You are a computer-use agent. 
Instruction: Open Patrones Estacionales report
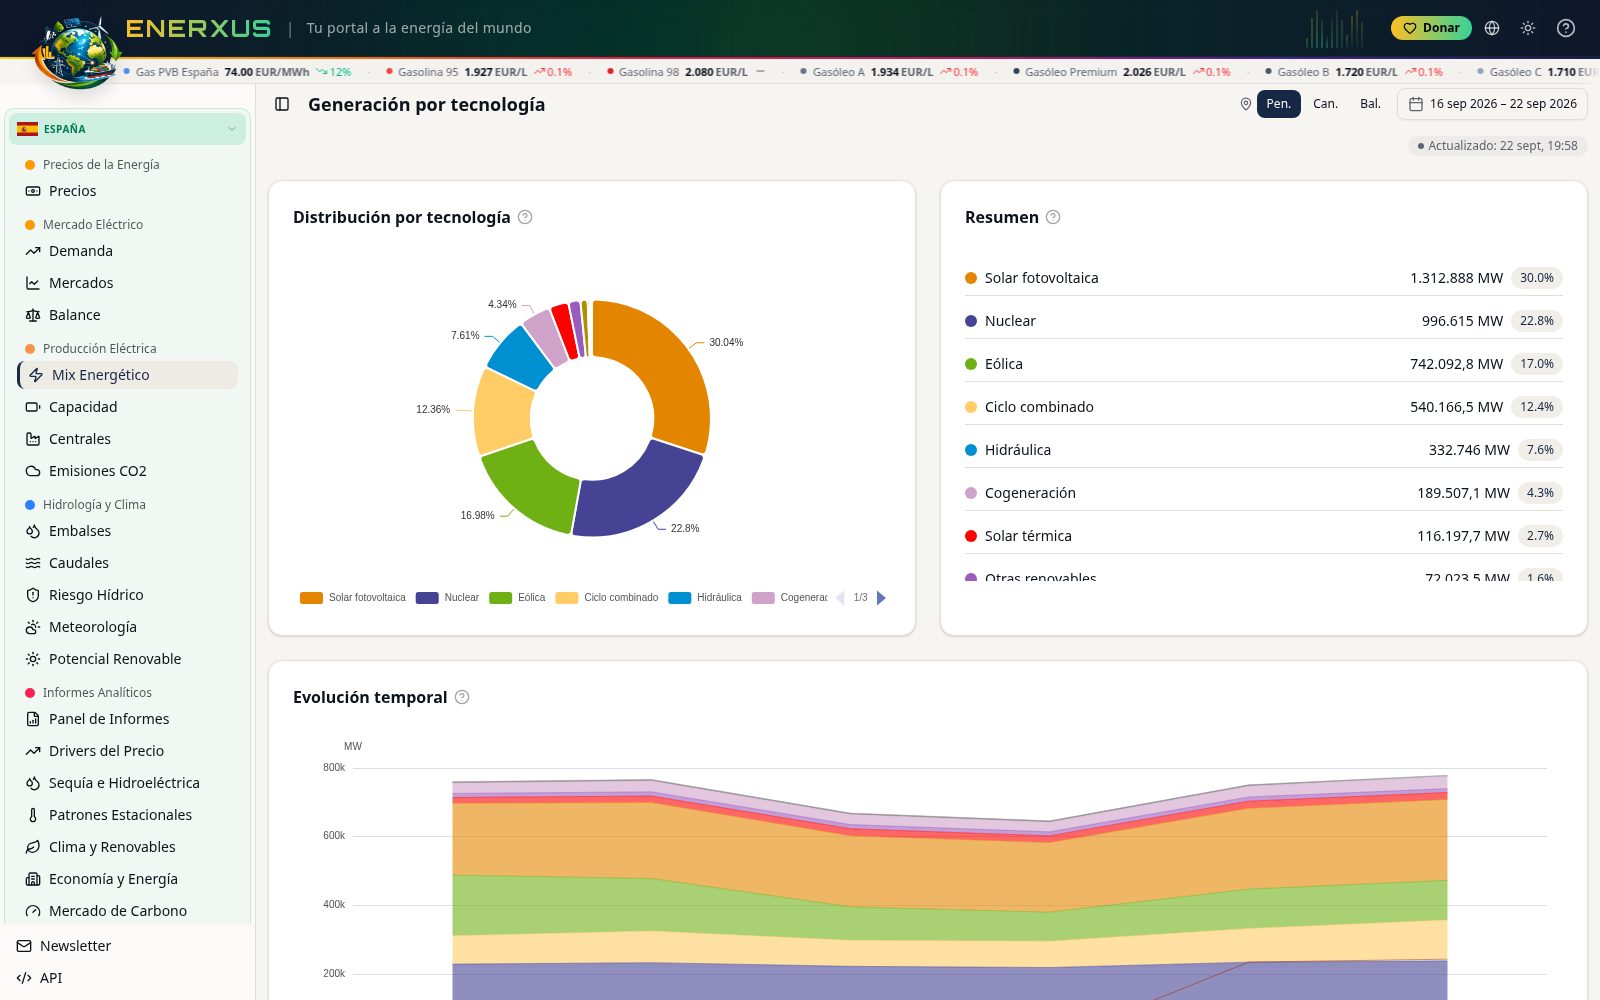[128, 815]
